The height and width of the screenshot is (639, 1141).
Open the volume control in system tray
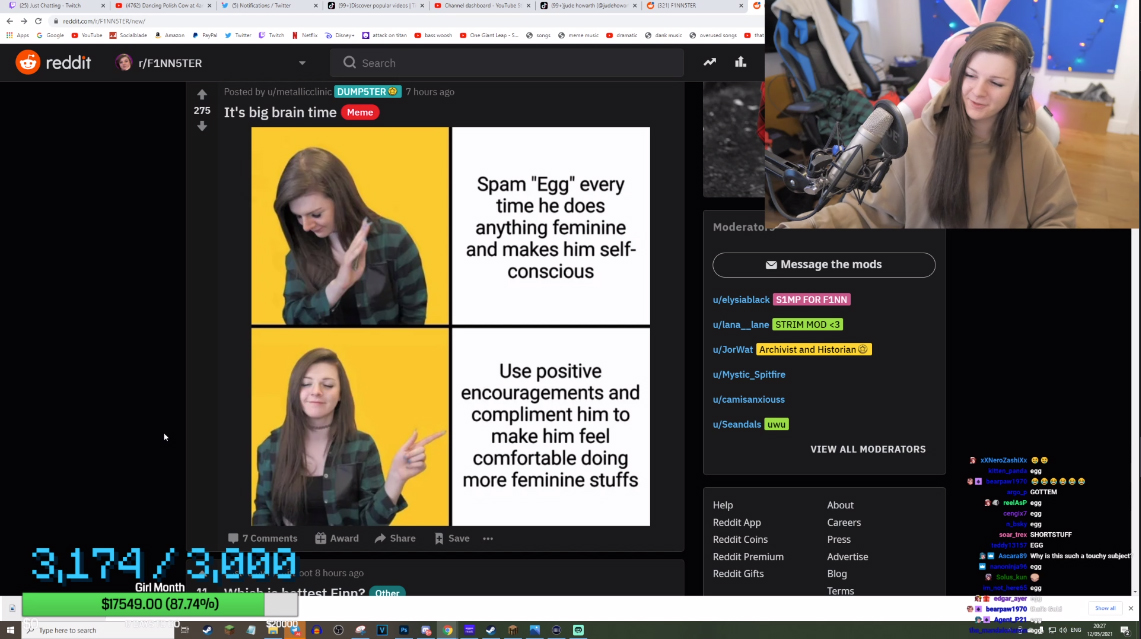(x=1063, y=630)
